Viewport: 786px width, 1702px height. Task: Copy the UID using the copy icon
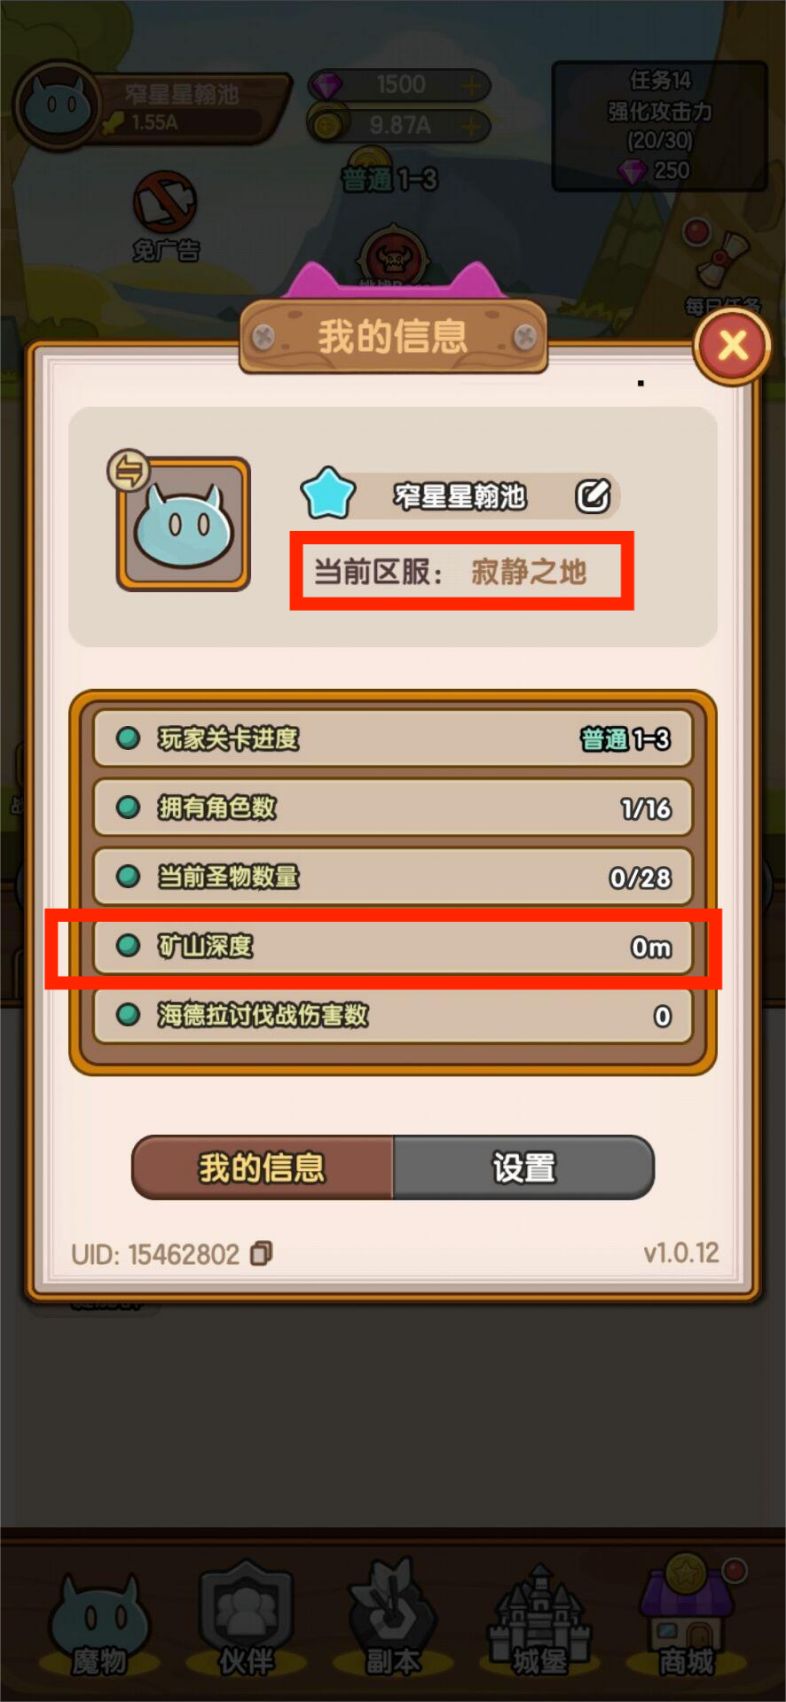coord(261,1253)
